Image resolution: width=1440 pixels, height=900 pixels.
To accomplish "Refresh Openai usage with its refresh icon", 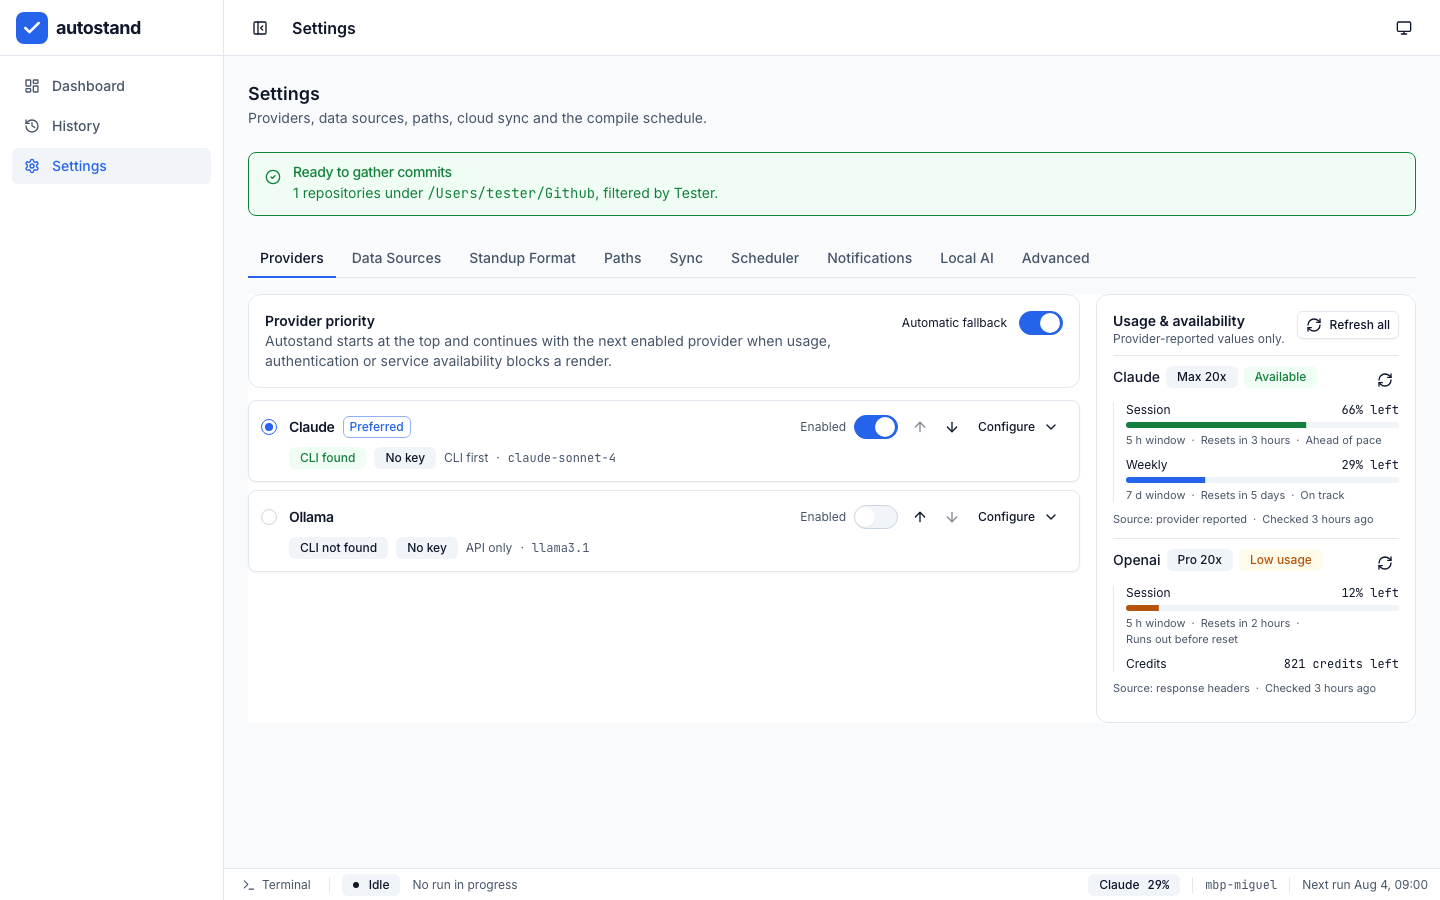I will tap(1385, 563).
